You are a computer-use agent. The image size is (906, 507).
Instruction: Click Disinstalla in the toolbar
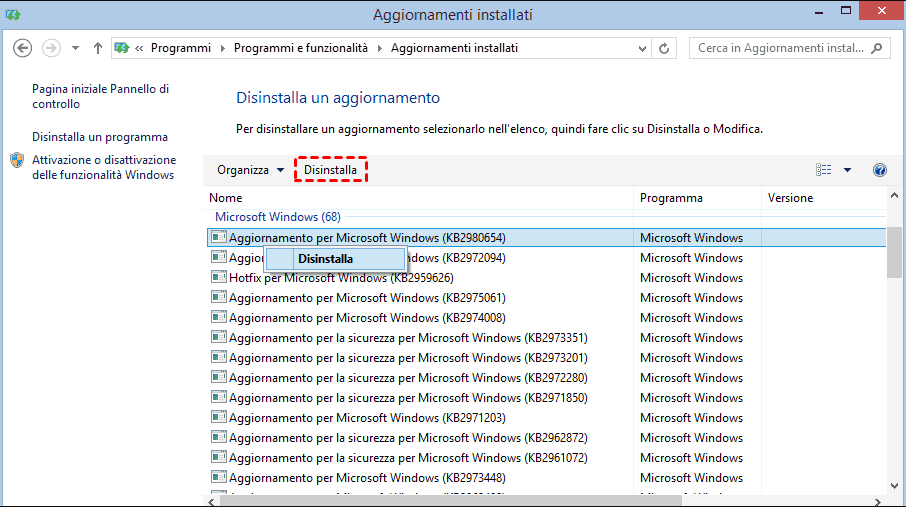331,170
